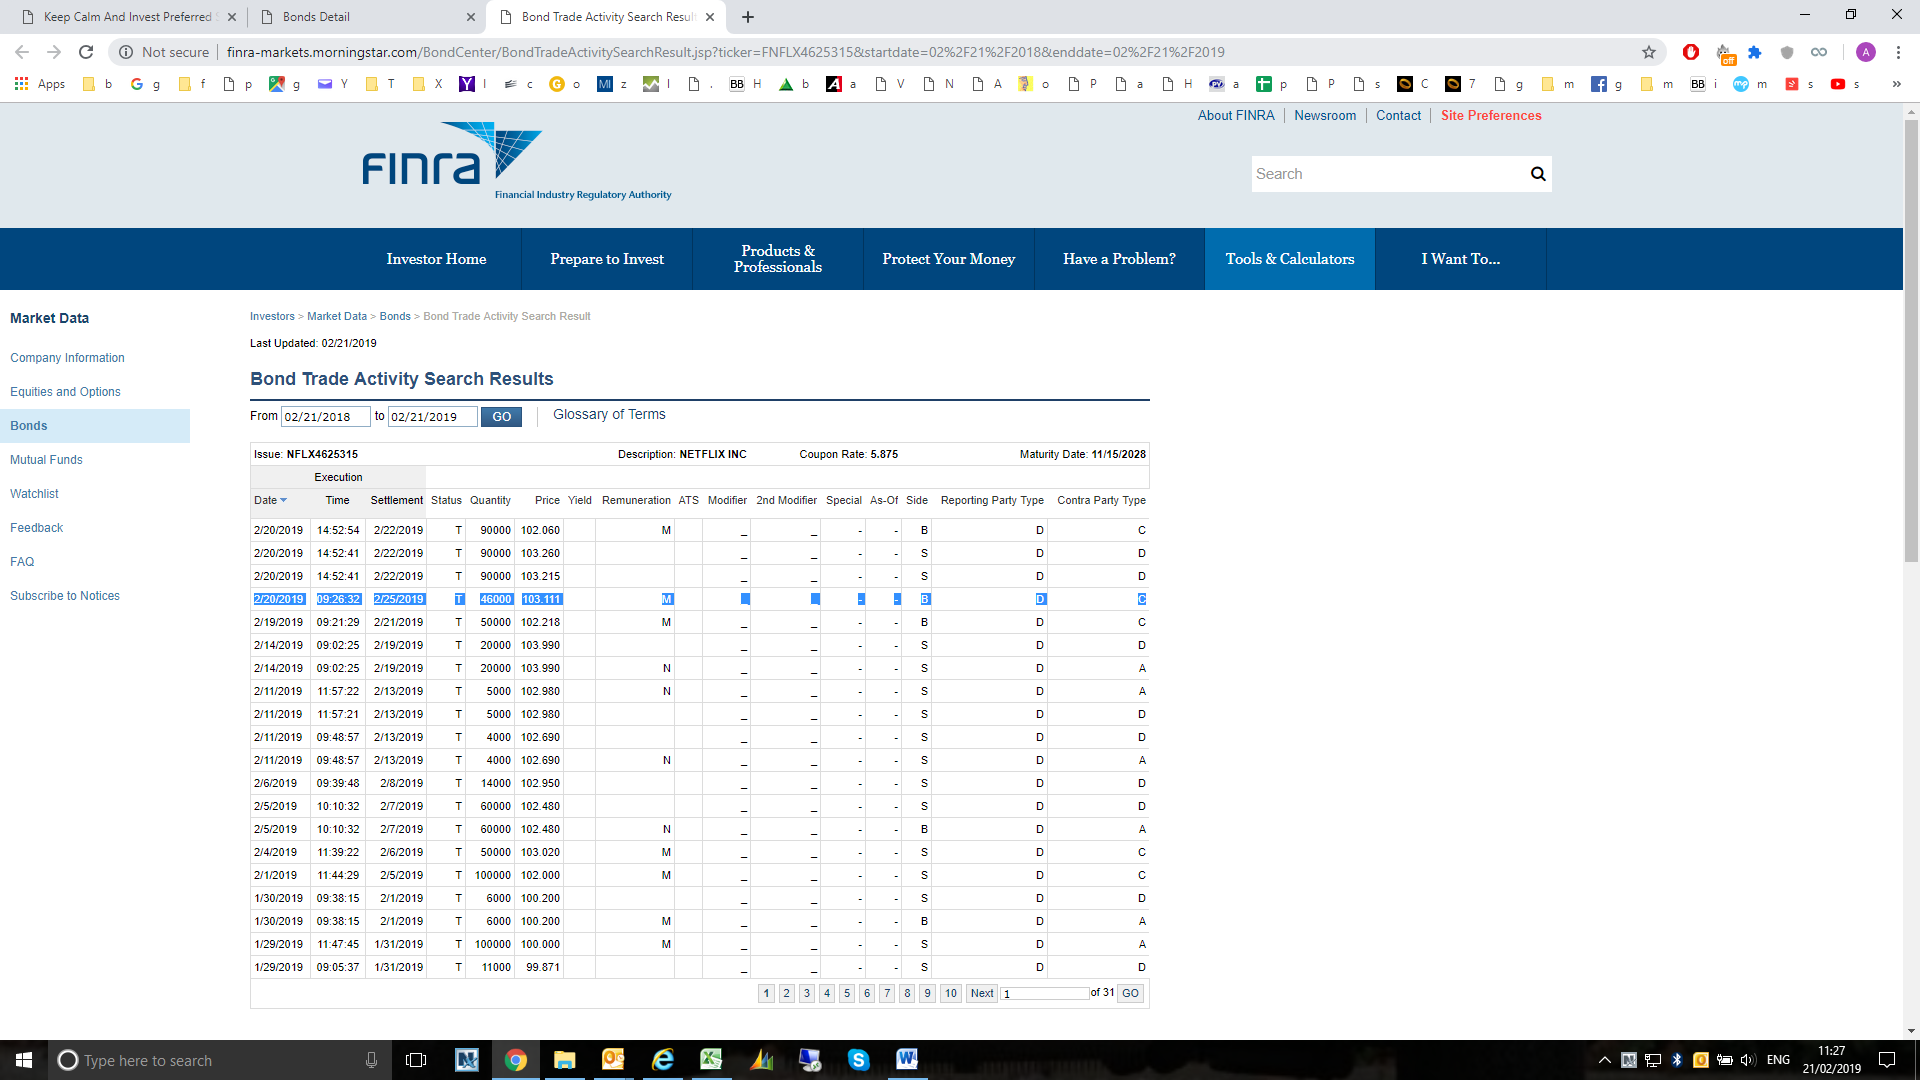Open the Newsroom link

coord(1325,116)
